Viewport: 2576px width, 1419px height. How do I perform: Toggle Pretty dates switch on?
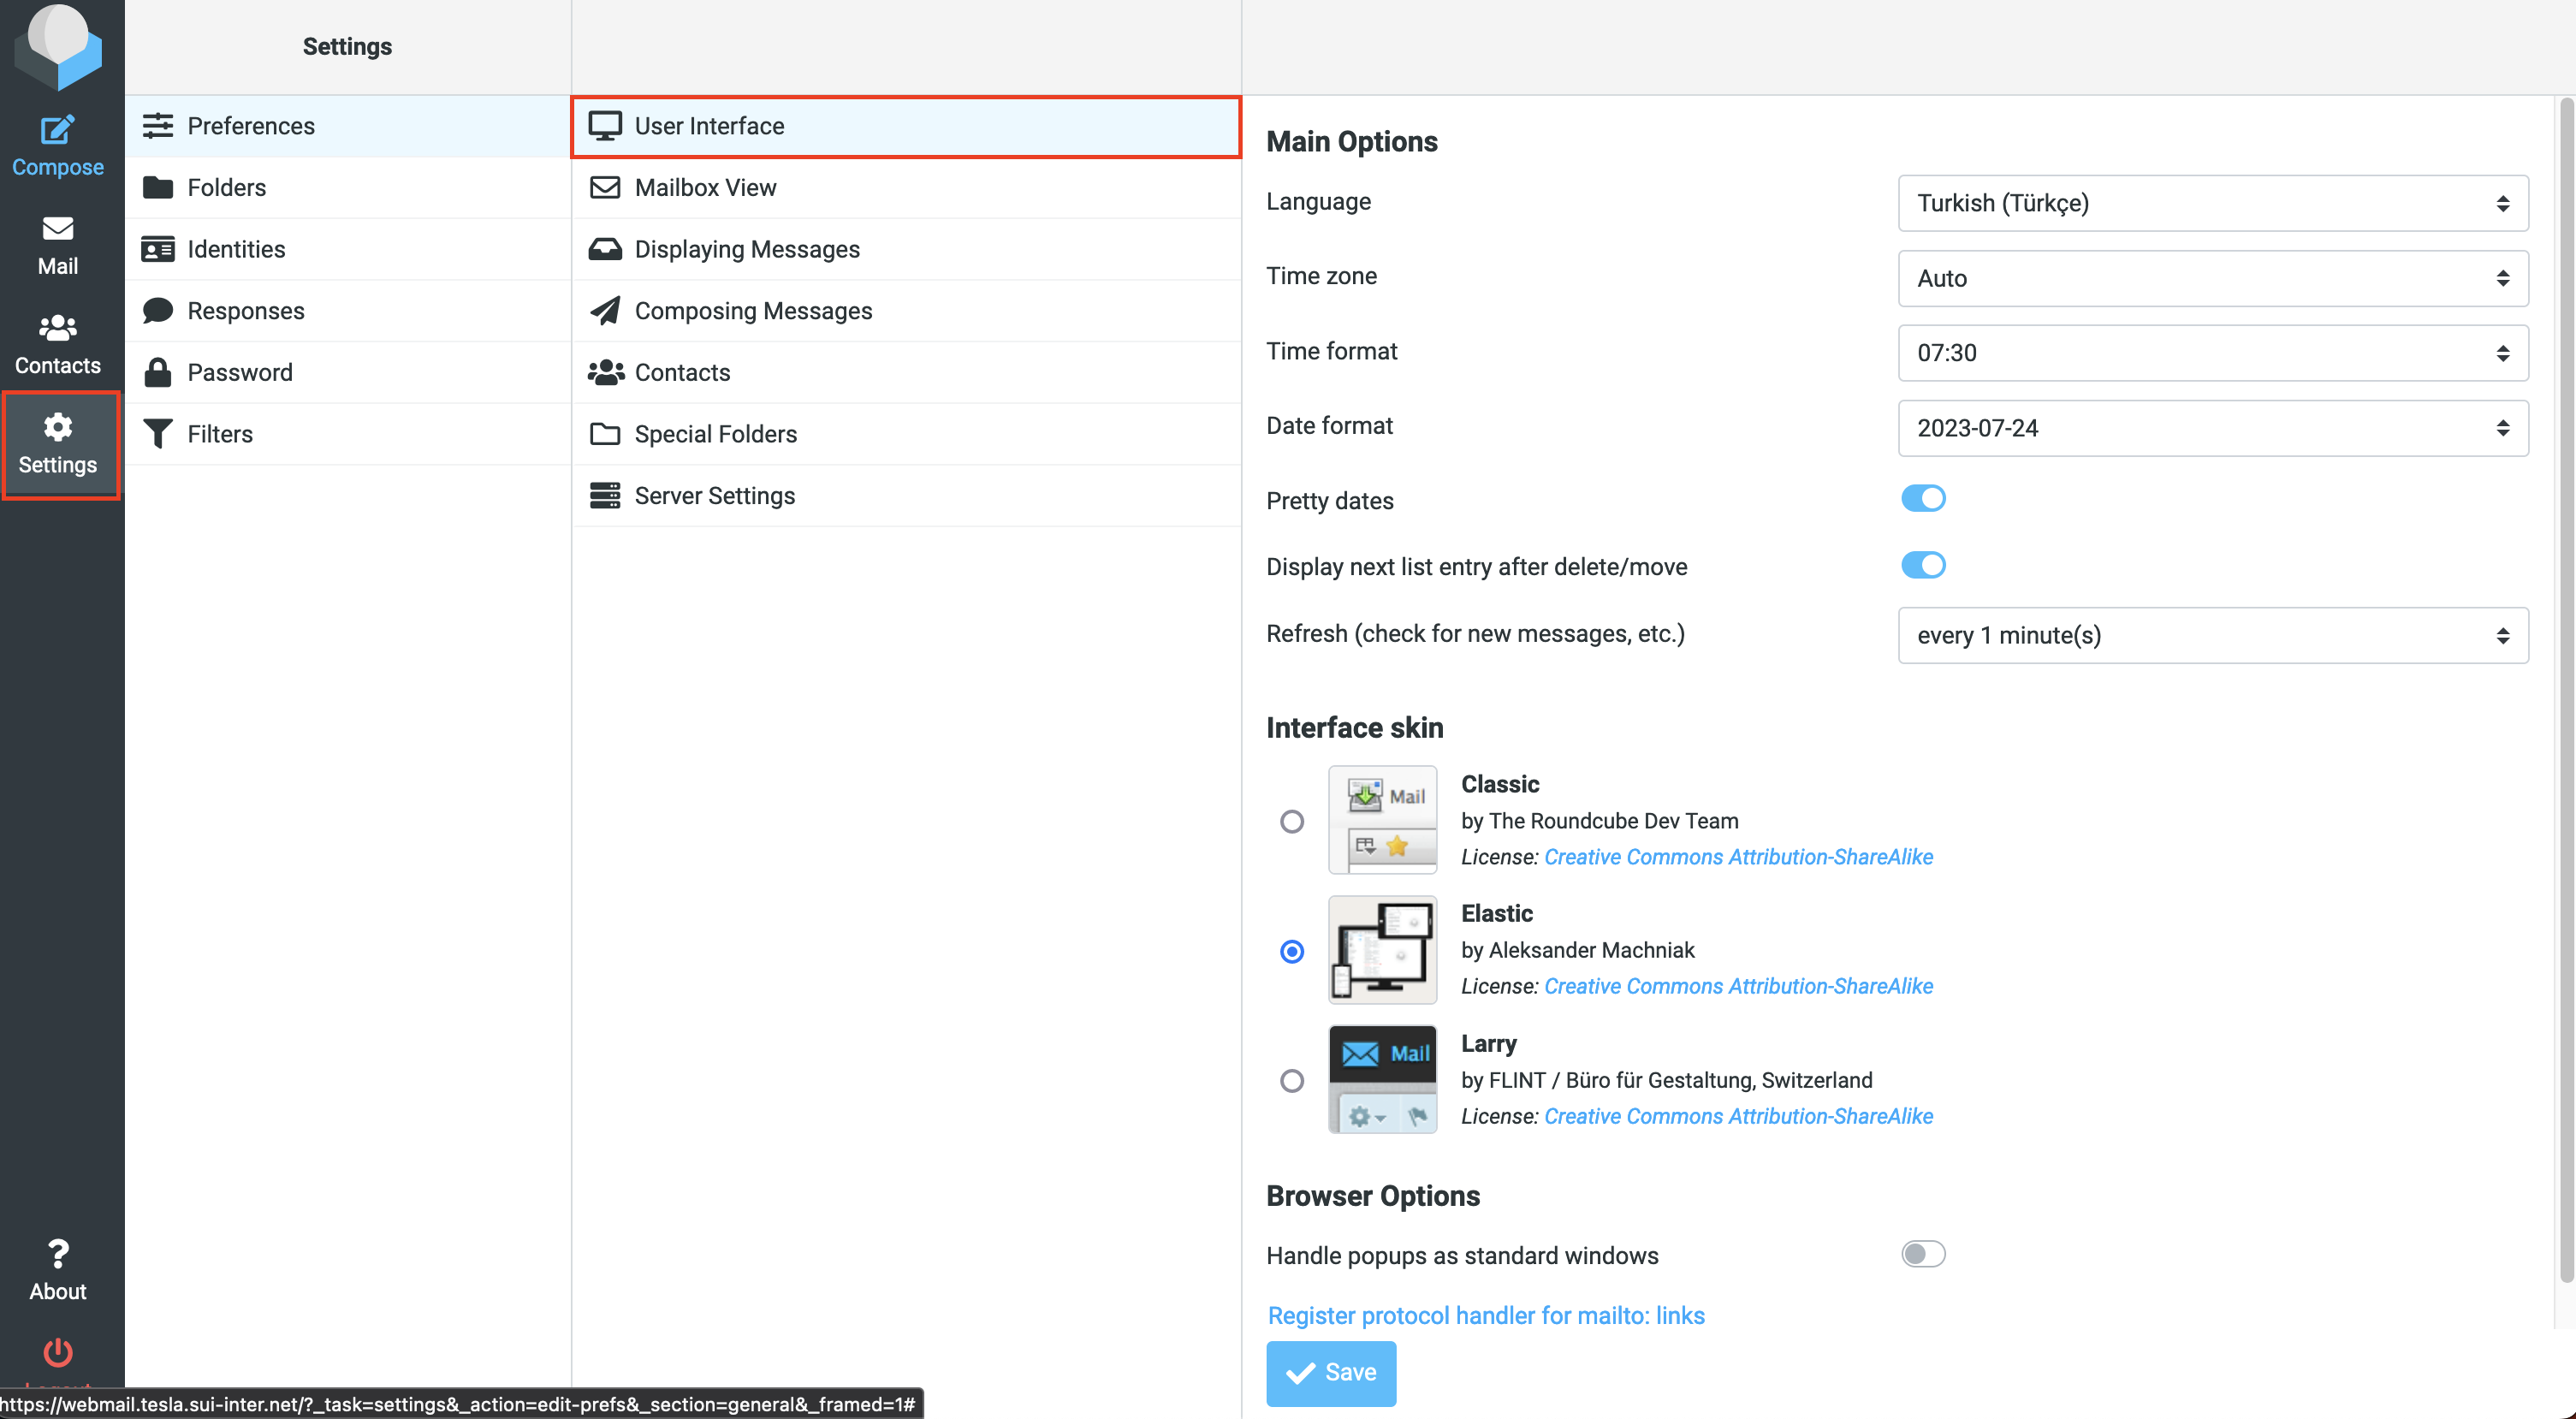1923,498
